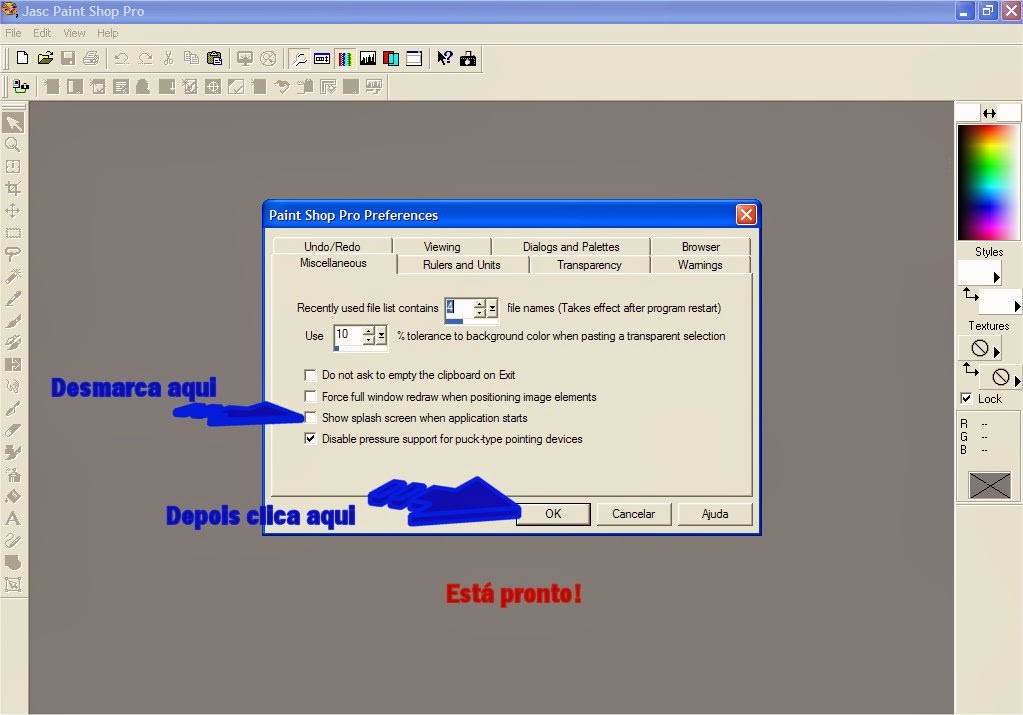The height and width of the screenshot is (715, 1023).
Task: Click the Print toolbar icon
Action: point(91,59)
